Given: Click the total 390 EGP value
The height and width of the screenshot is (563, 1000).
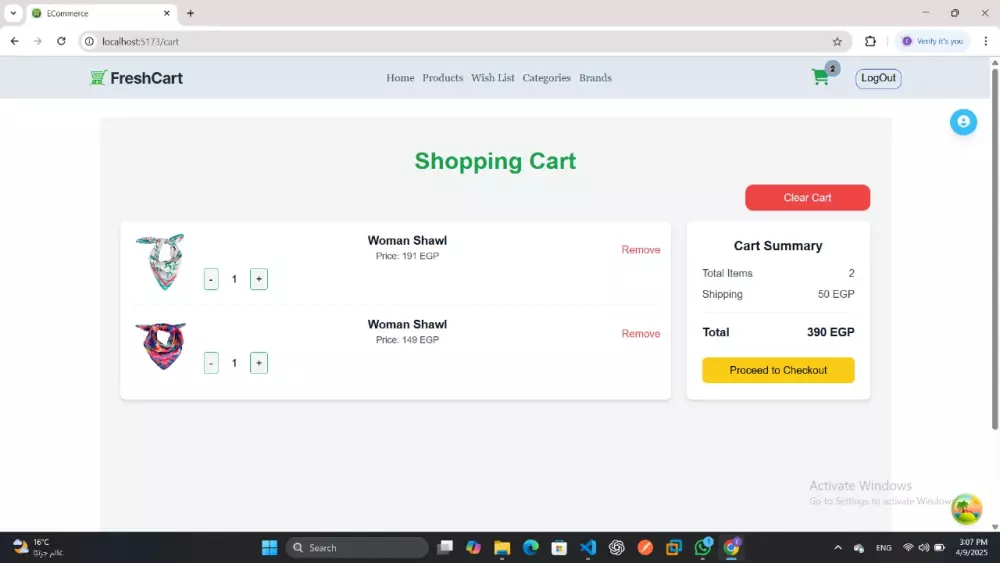Looking at the screenshot, I should (830, 332).
